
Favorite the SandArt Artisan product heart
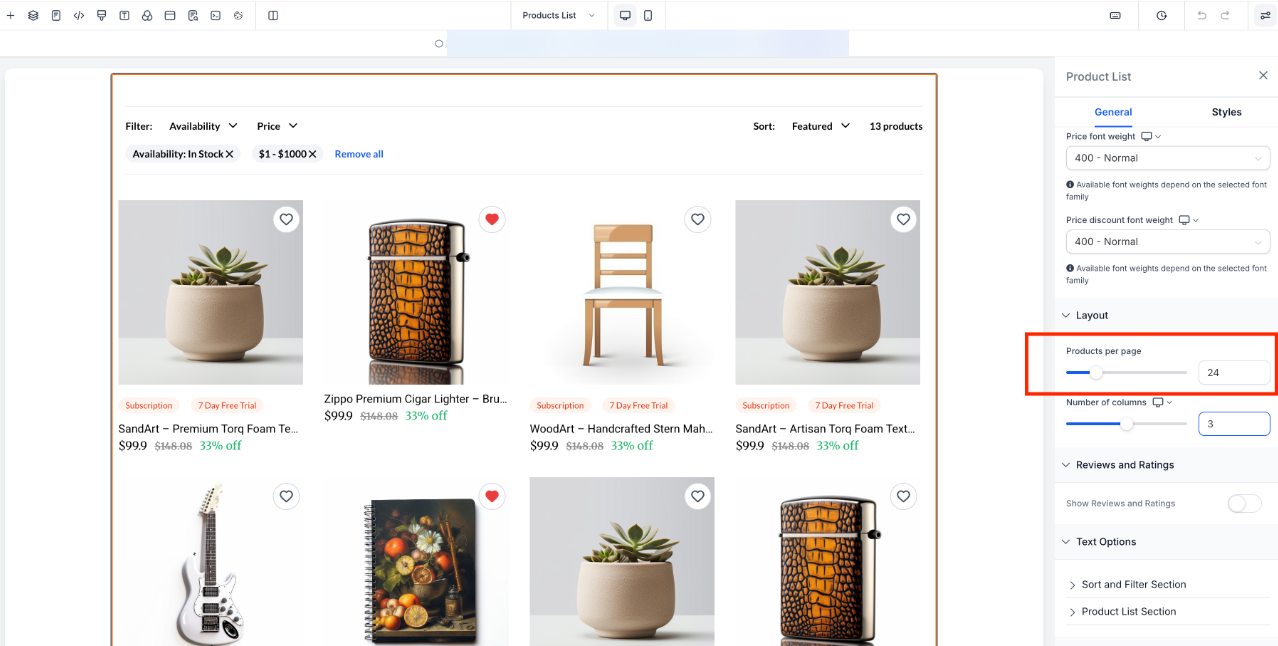(904, 219)
